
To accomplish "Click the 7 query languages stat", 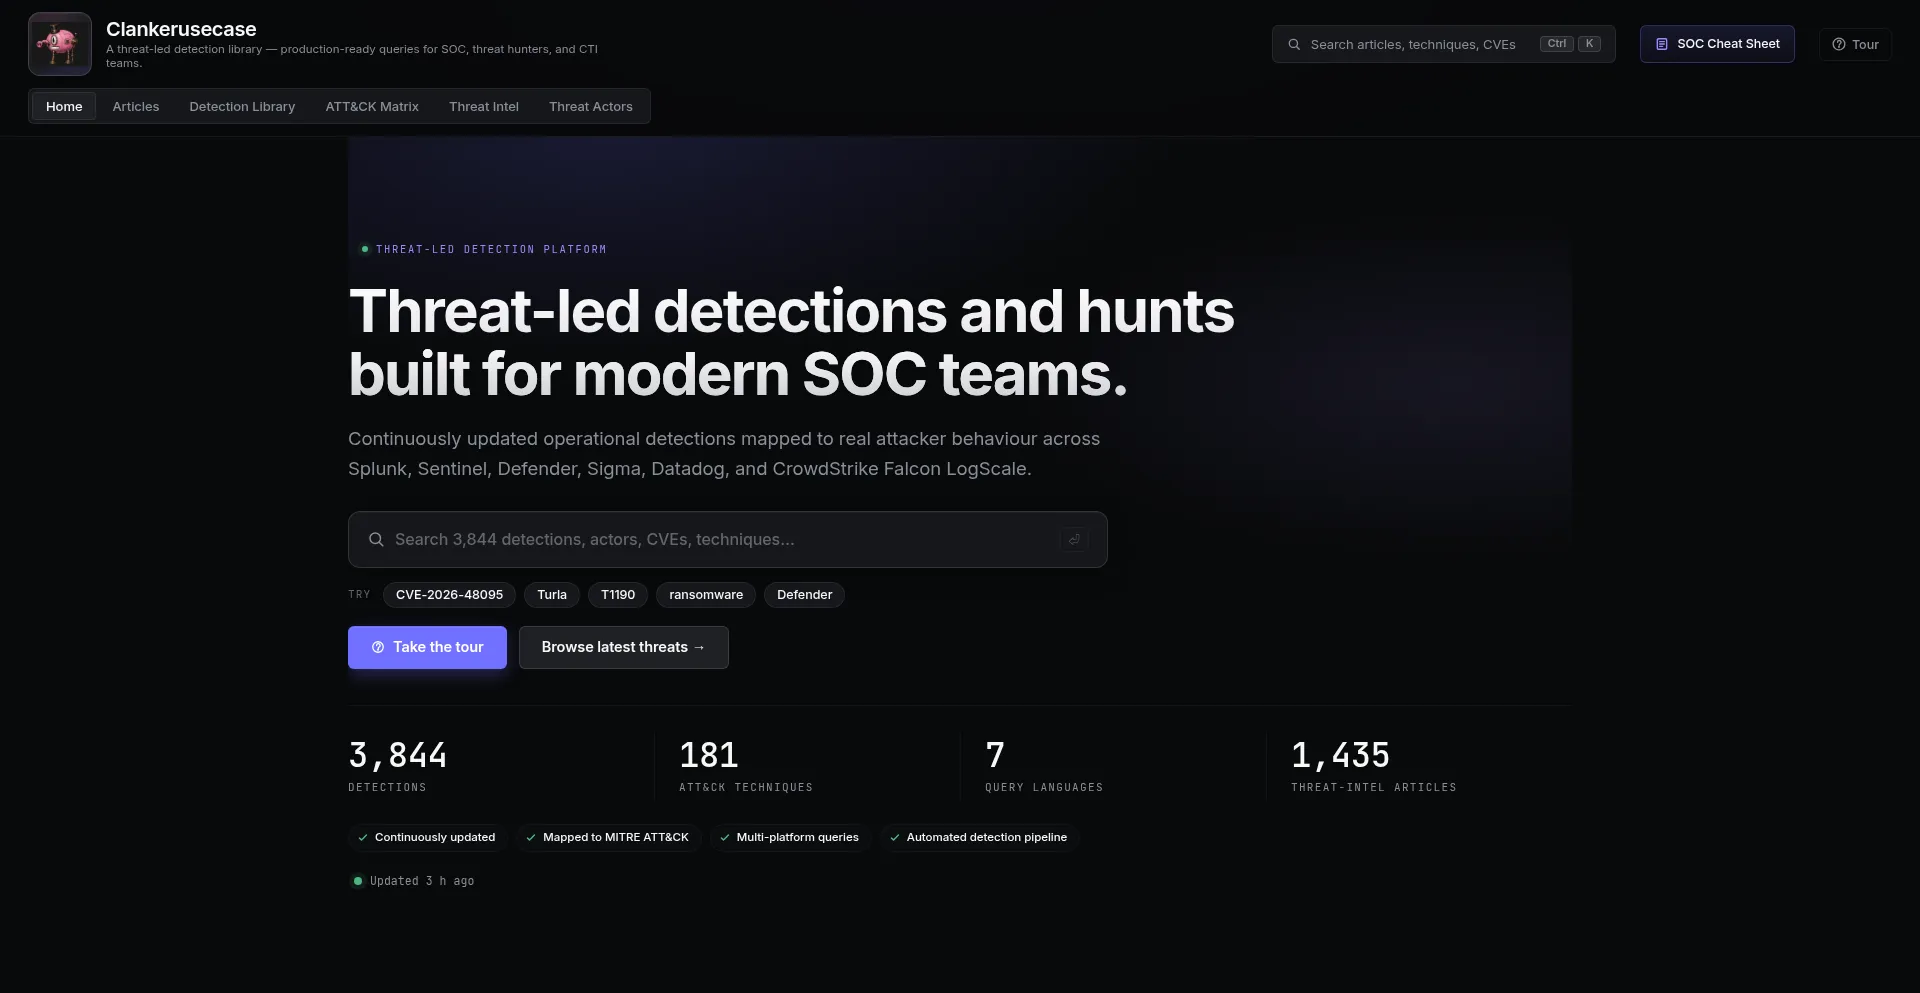I will (x=1044, y=766).
